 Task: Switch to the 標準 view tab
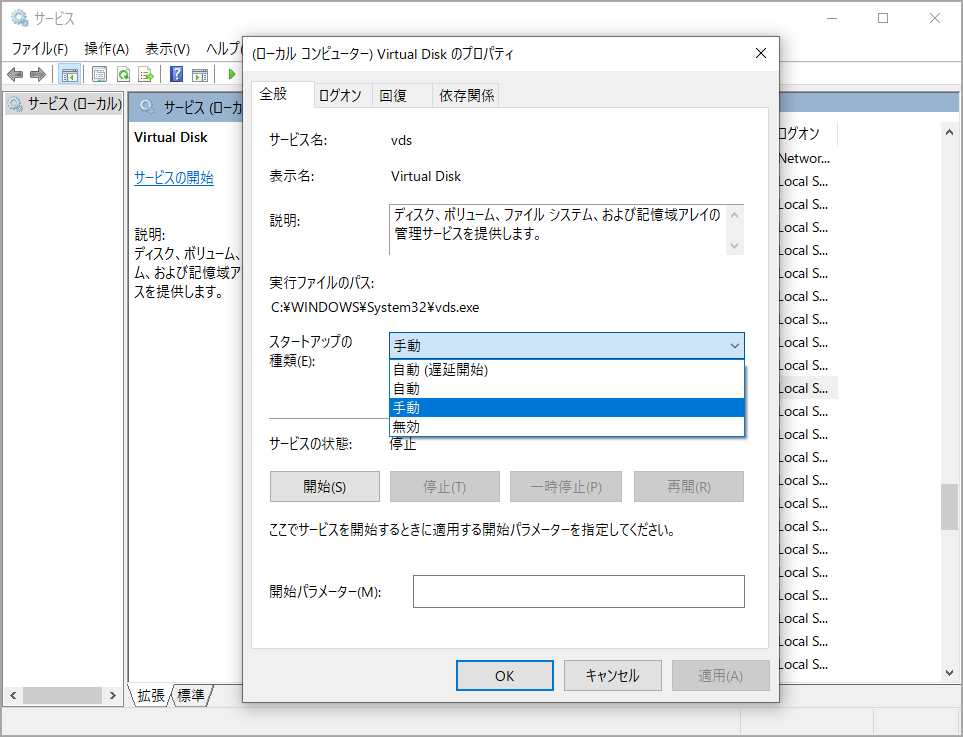click(x=190, y=695)
